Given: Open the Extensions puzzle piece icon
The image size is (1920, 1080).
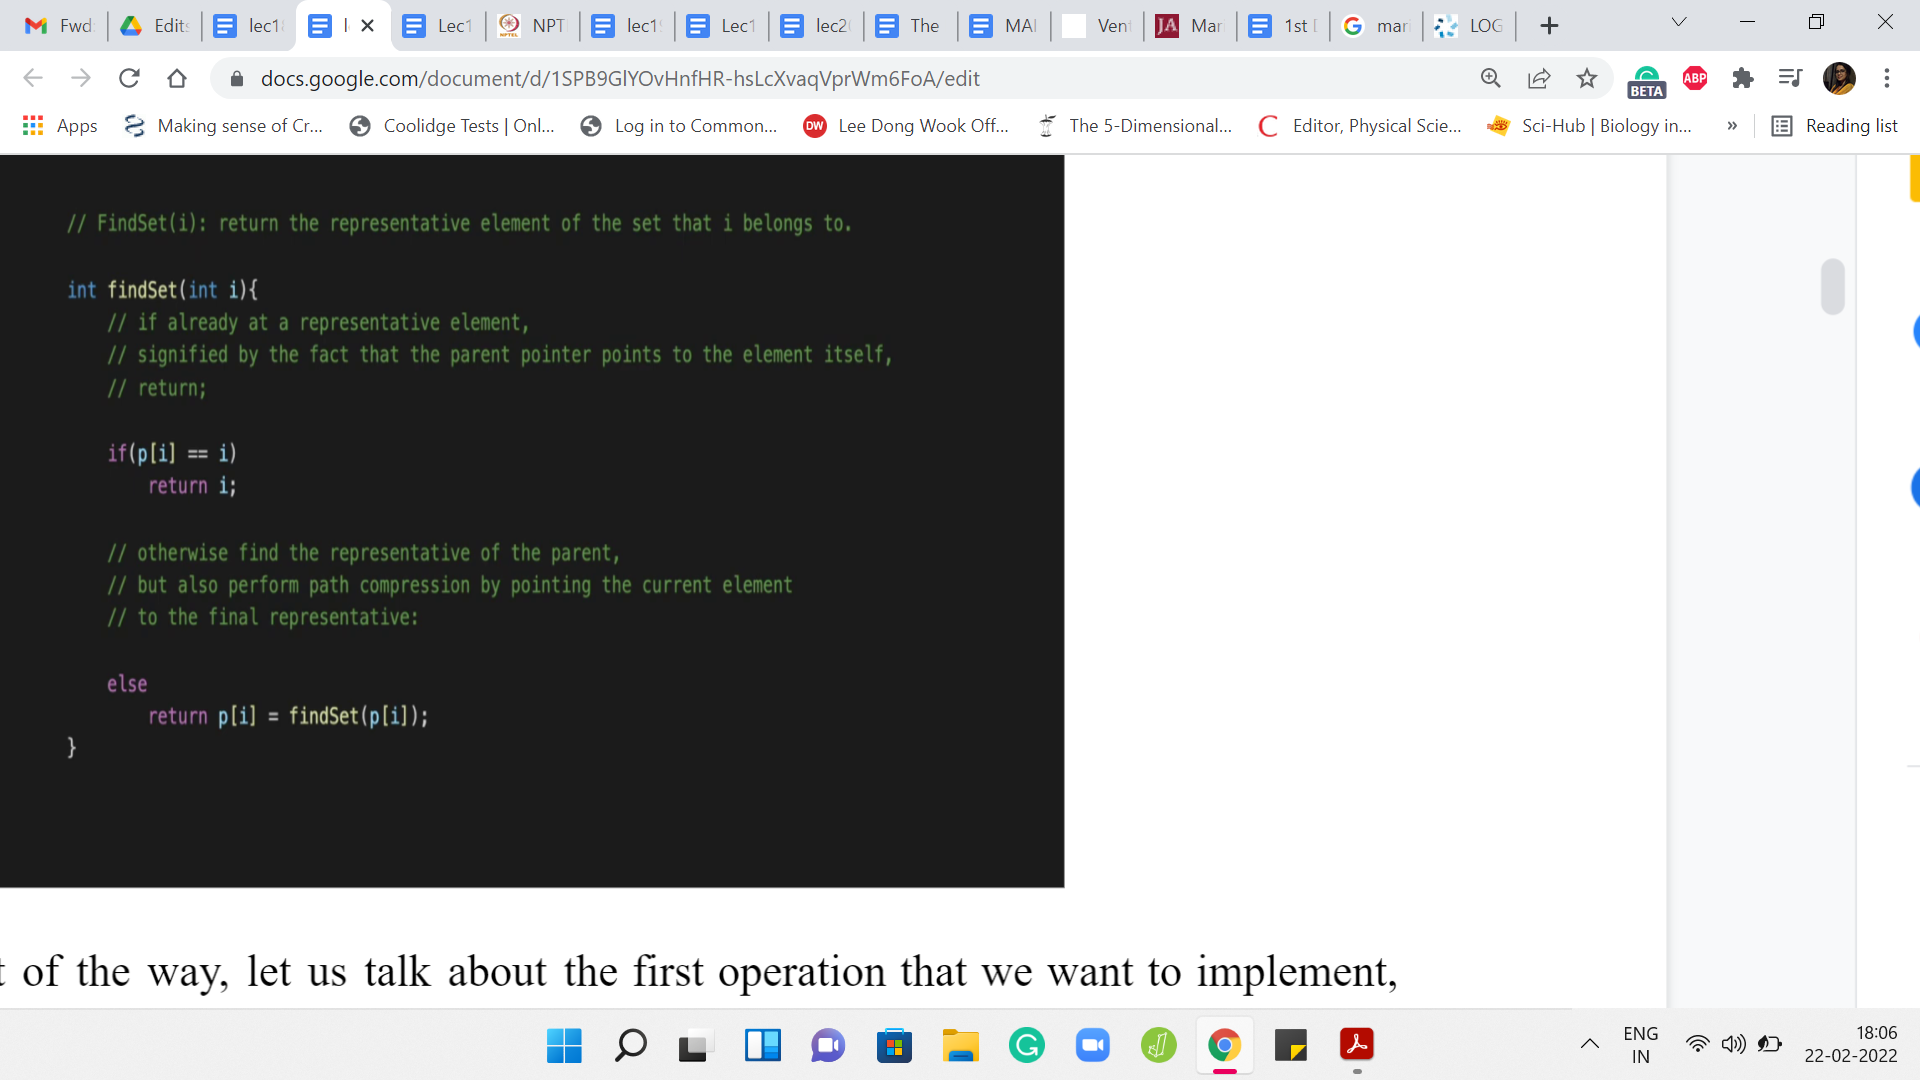Looking at the screenshot, I should pyautogui.click(x=1743, y=78).
